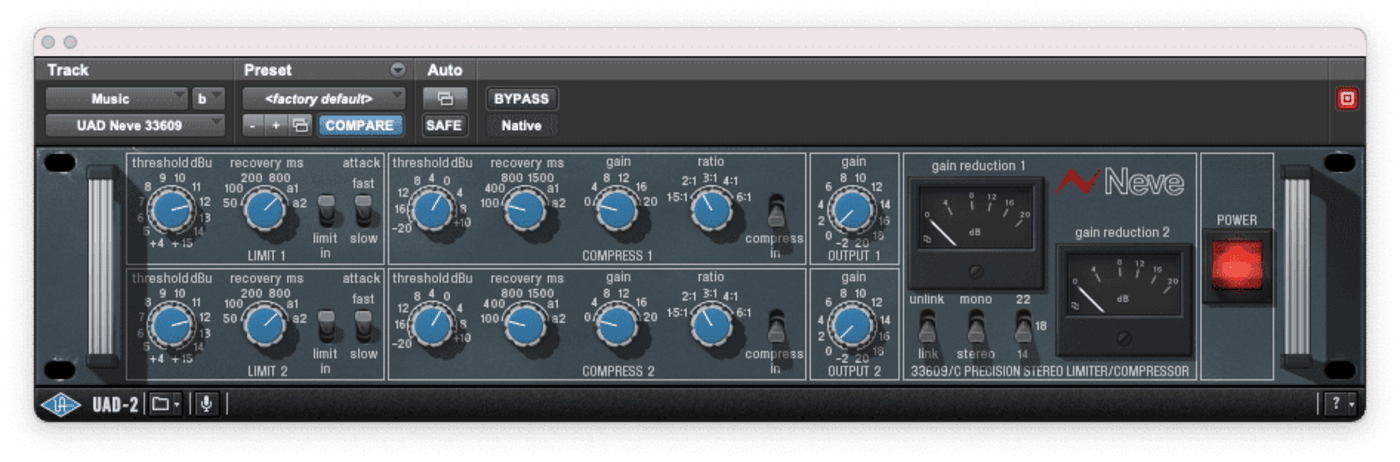The width and height of the screenshot is (1400, 462).
Task: Click the LIMIT 1 recovery knob
Action: click(x=265, y=211)
